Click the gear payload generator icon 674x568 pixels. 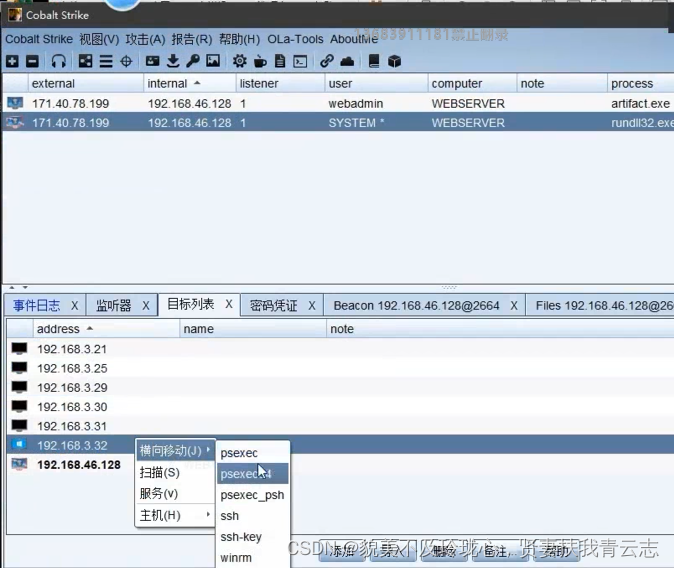click(239, 61)
